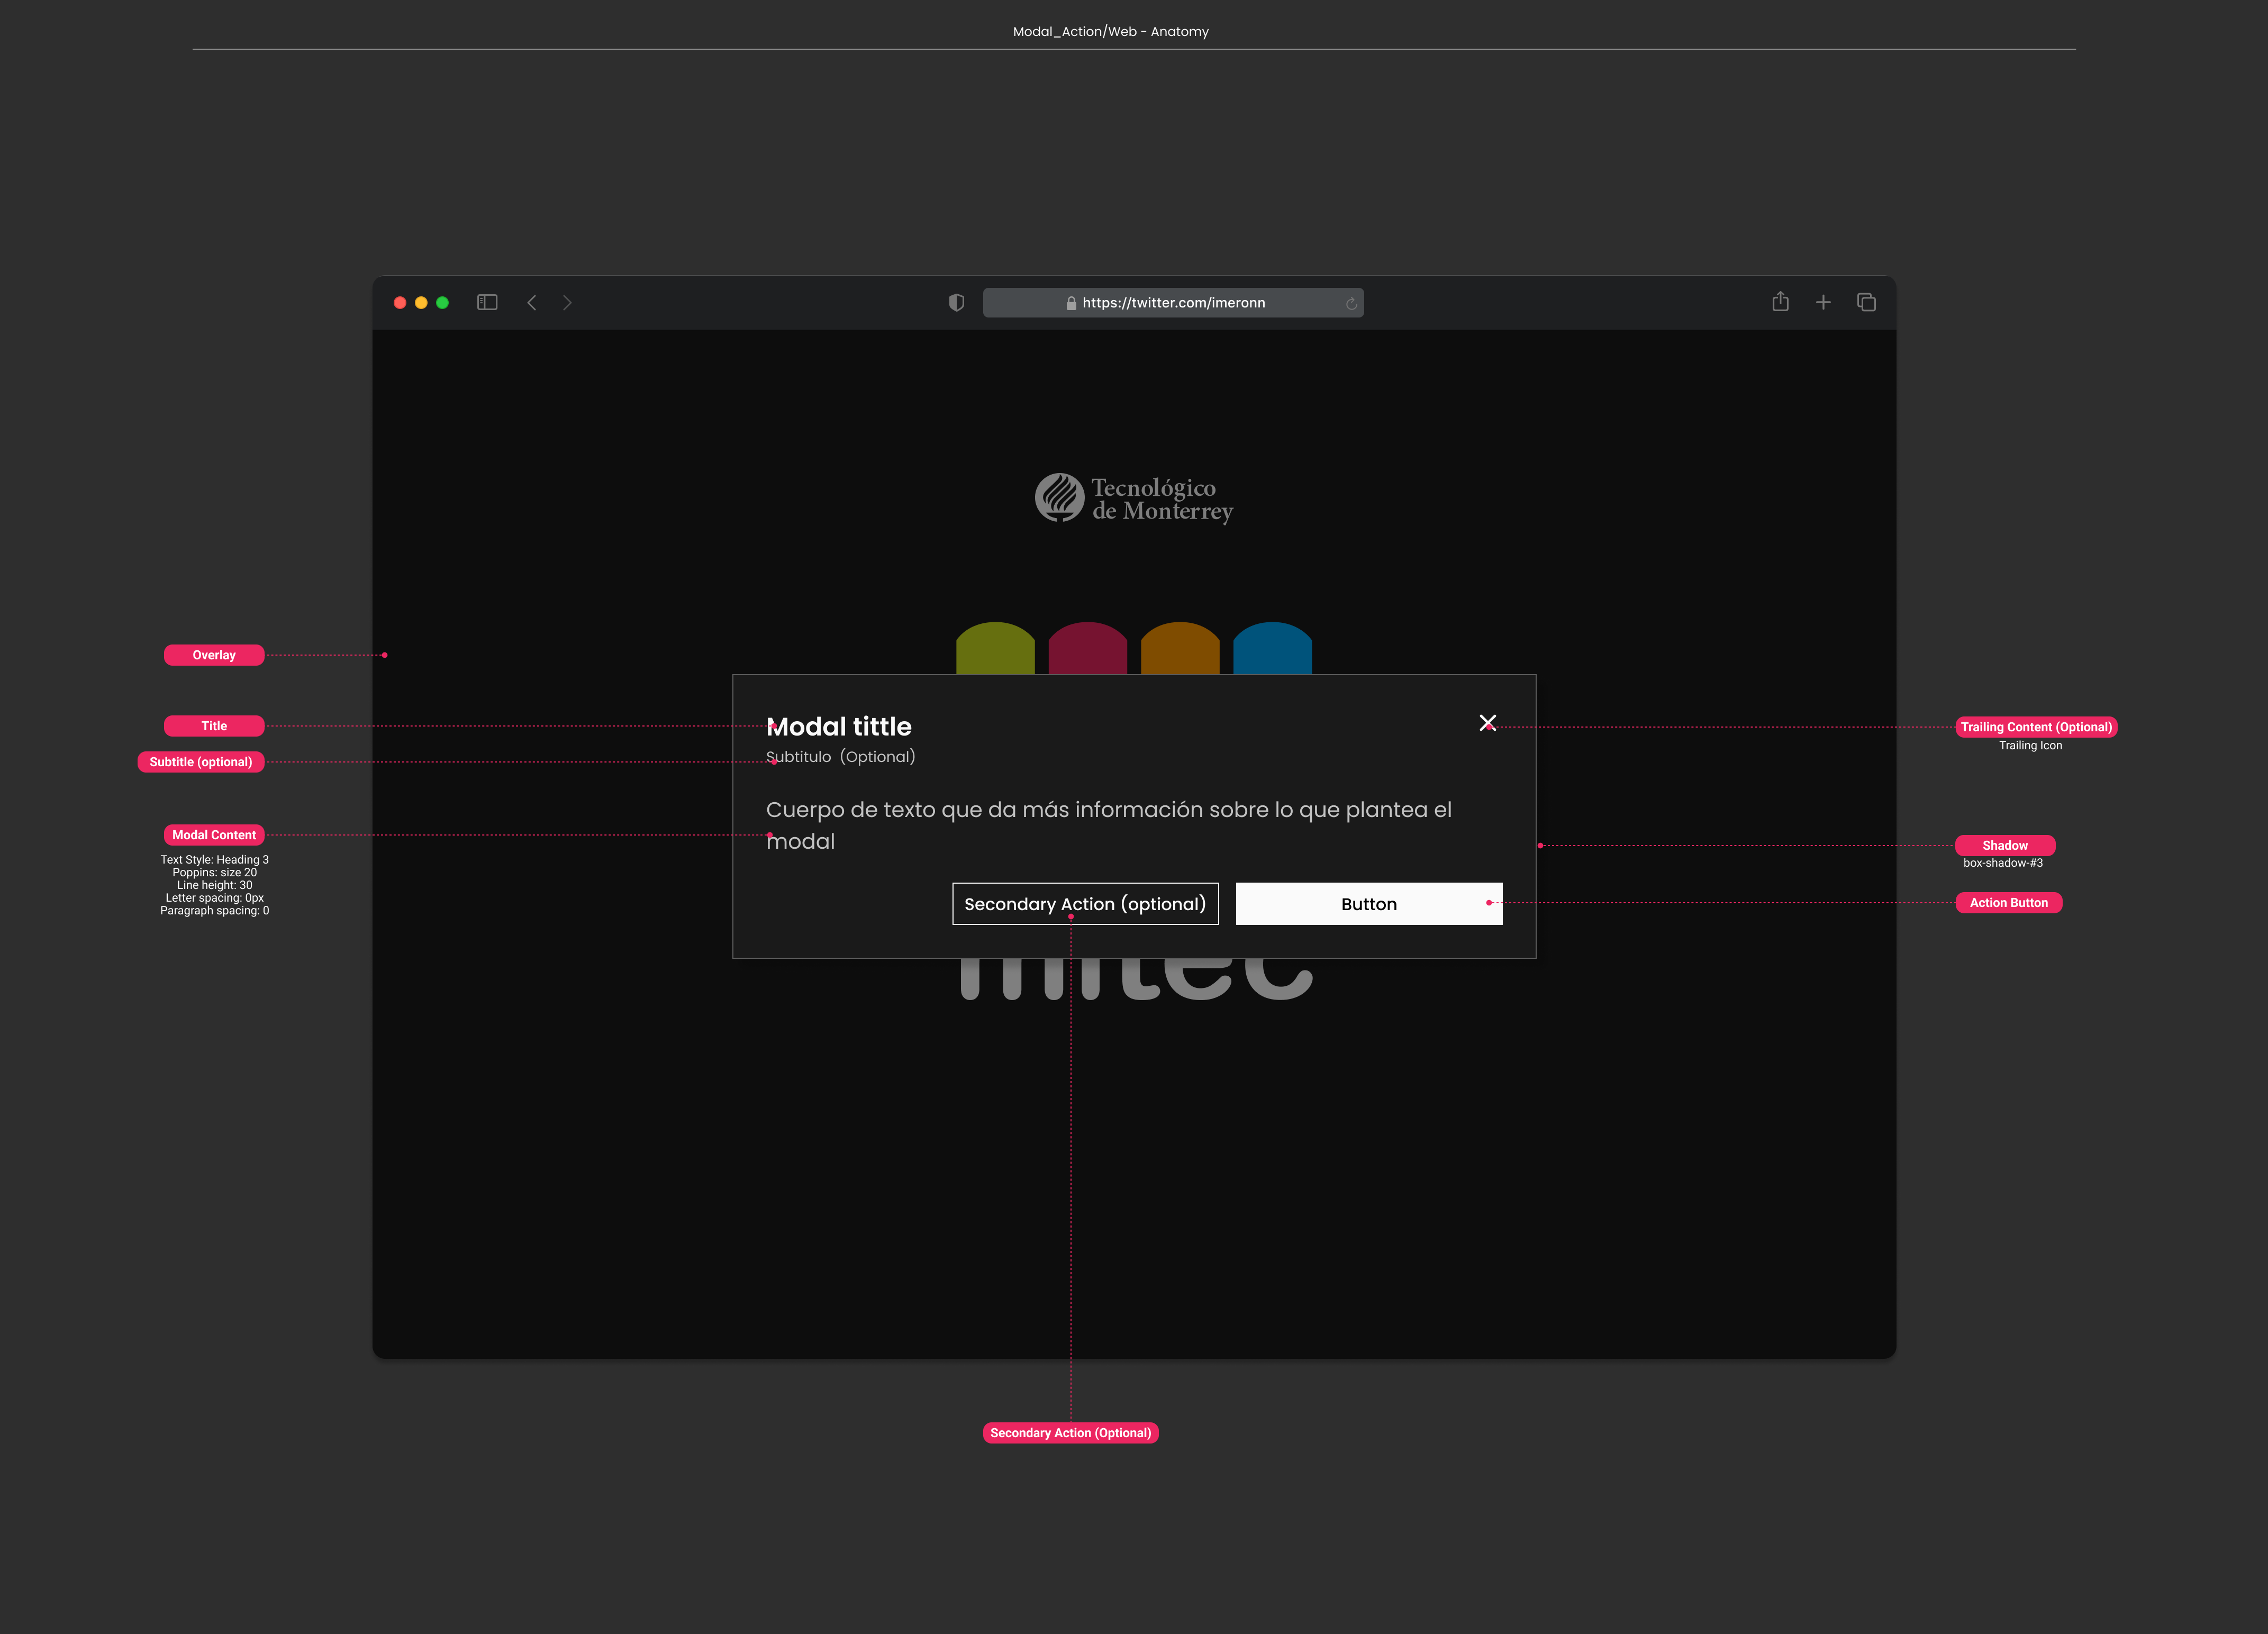The image size is (2268, 1634).
Task: Show the tab overview icon
Action: click(1866, 302)
